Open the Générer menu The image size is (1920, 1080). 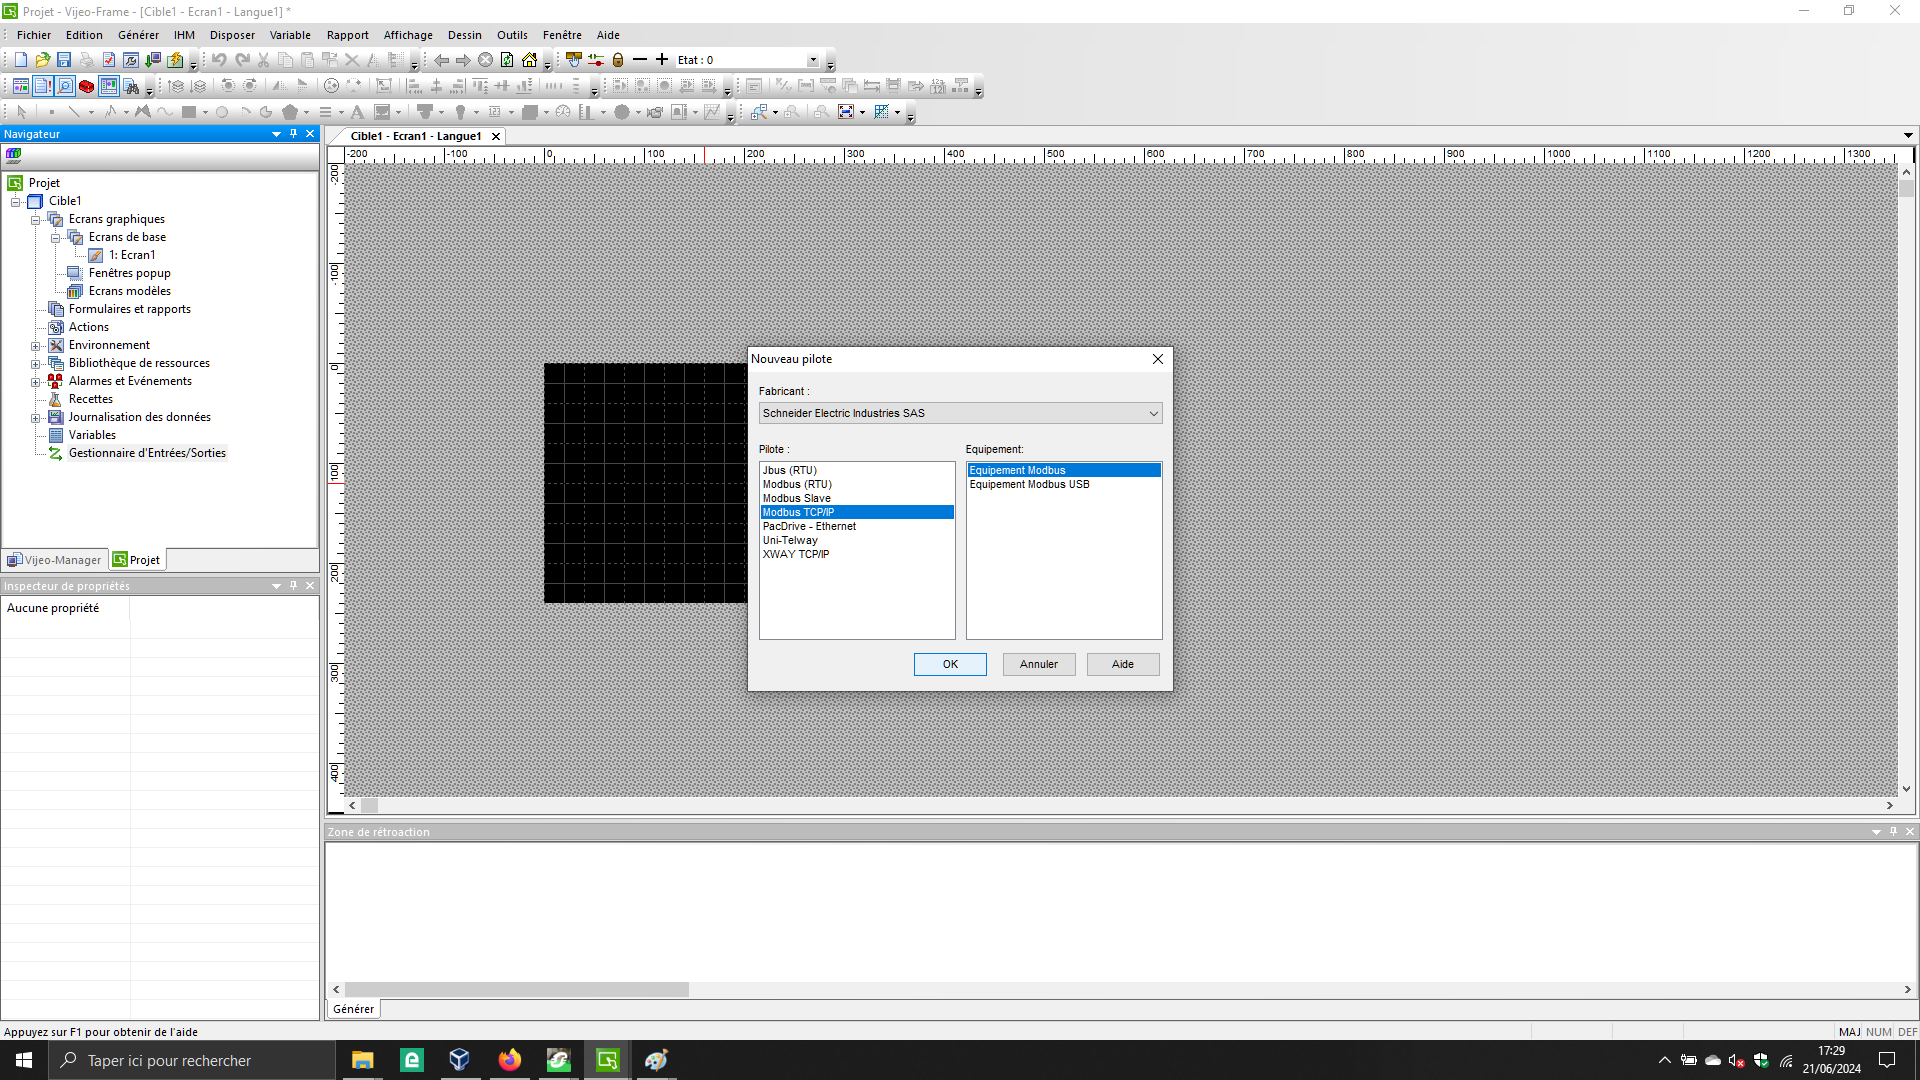pos(138,35)
